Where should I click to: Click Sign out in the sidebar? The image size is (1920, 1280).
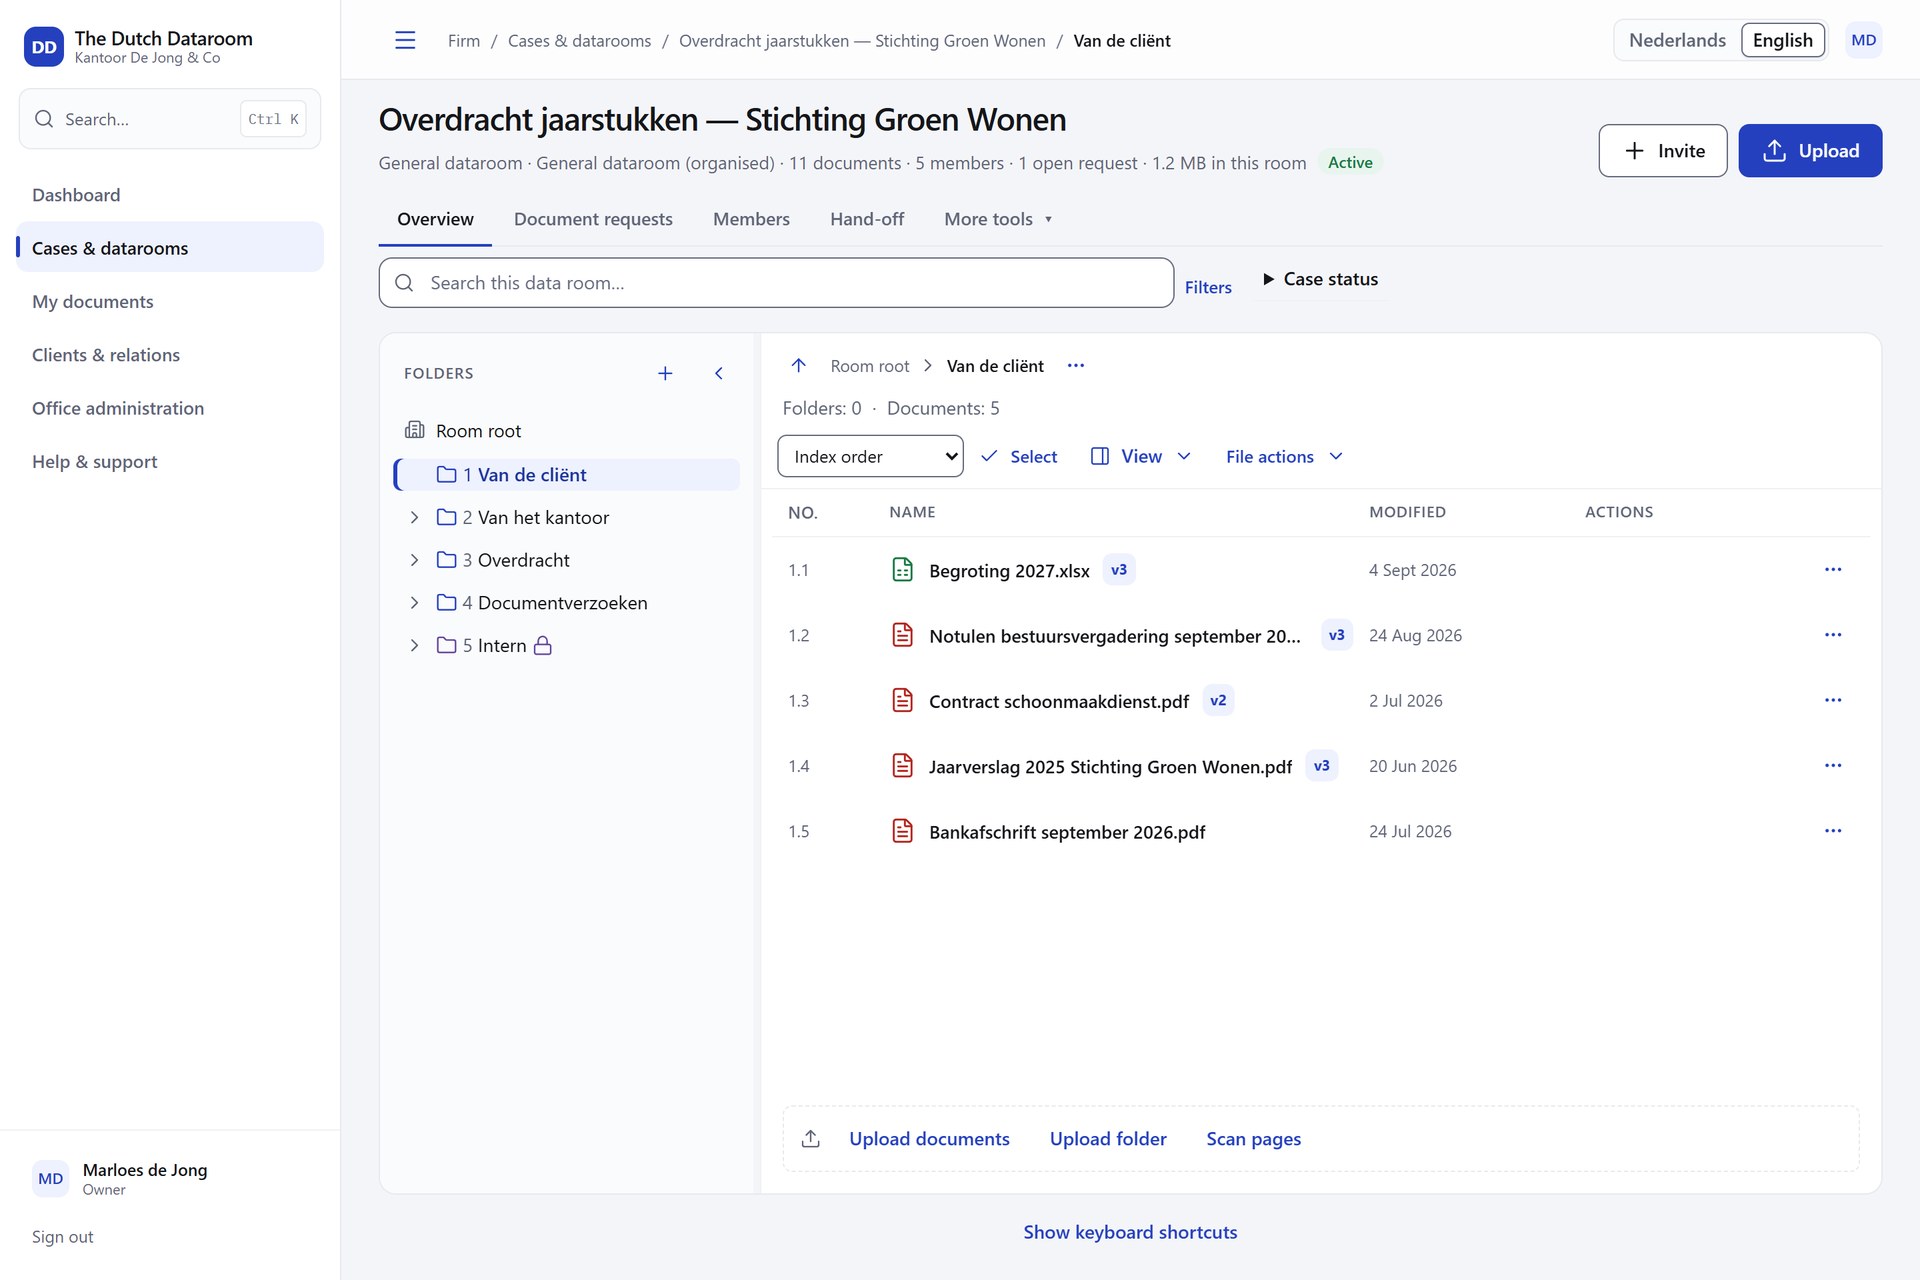(x=62, y=1237)
